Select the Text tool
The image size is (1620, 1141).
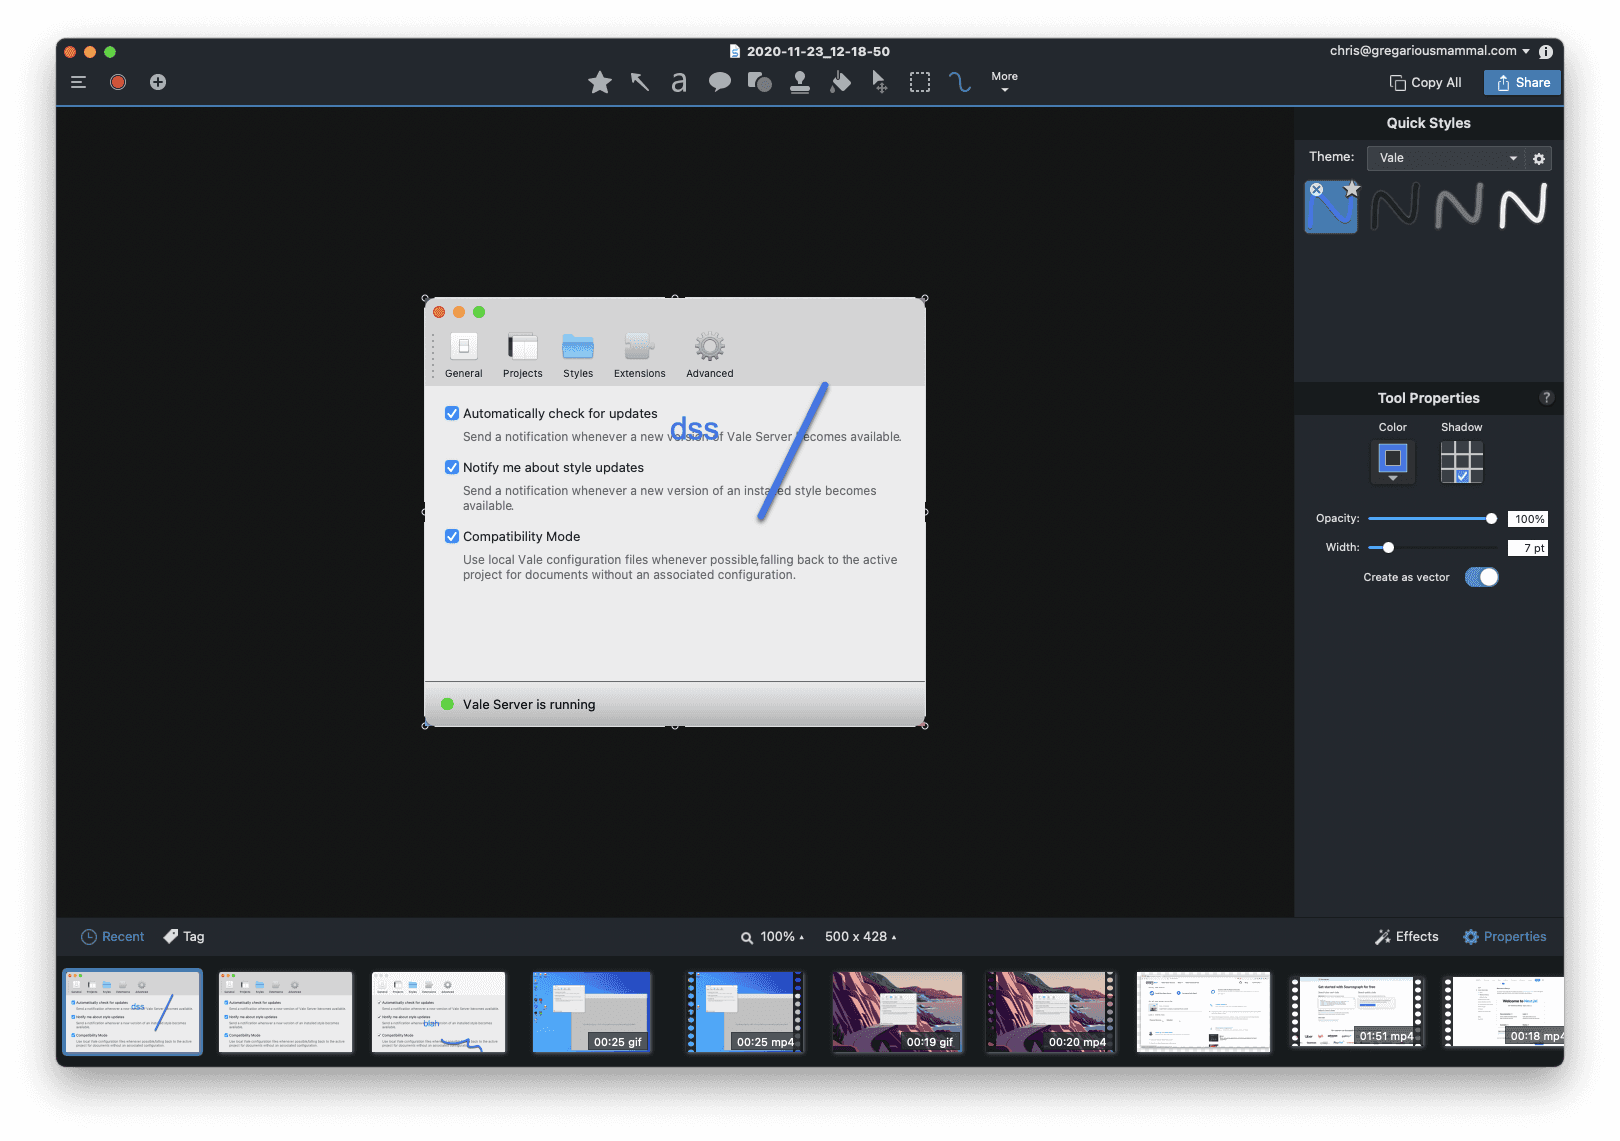click(x=679, y=82)
